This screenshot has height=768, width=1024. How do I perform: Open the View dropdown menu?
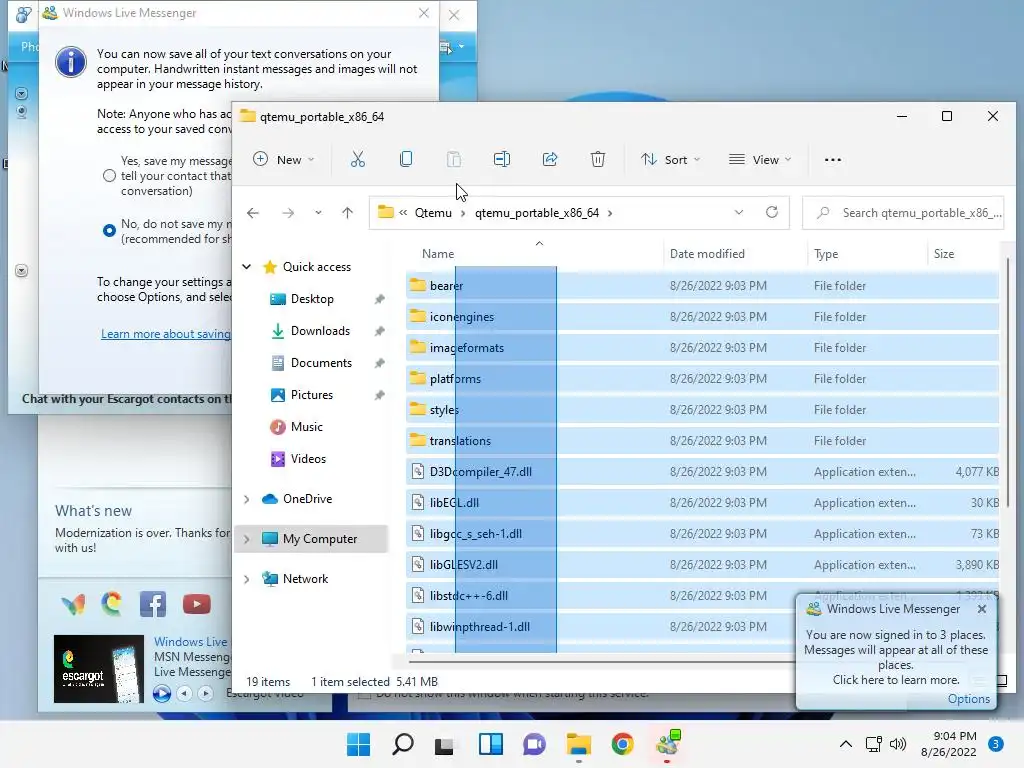pos(760,159)
